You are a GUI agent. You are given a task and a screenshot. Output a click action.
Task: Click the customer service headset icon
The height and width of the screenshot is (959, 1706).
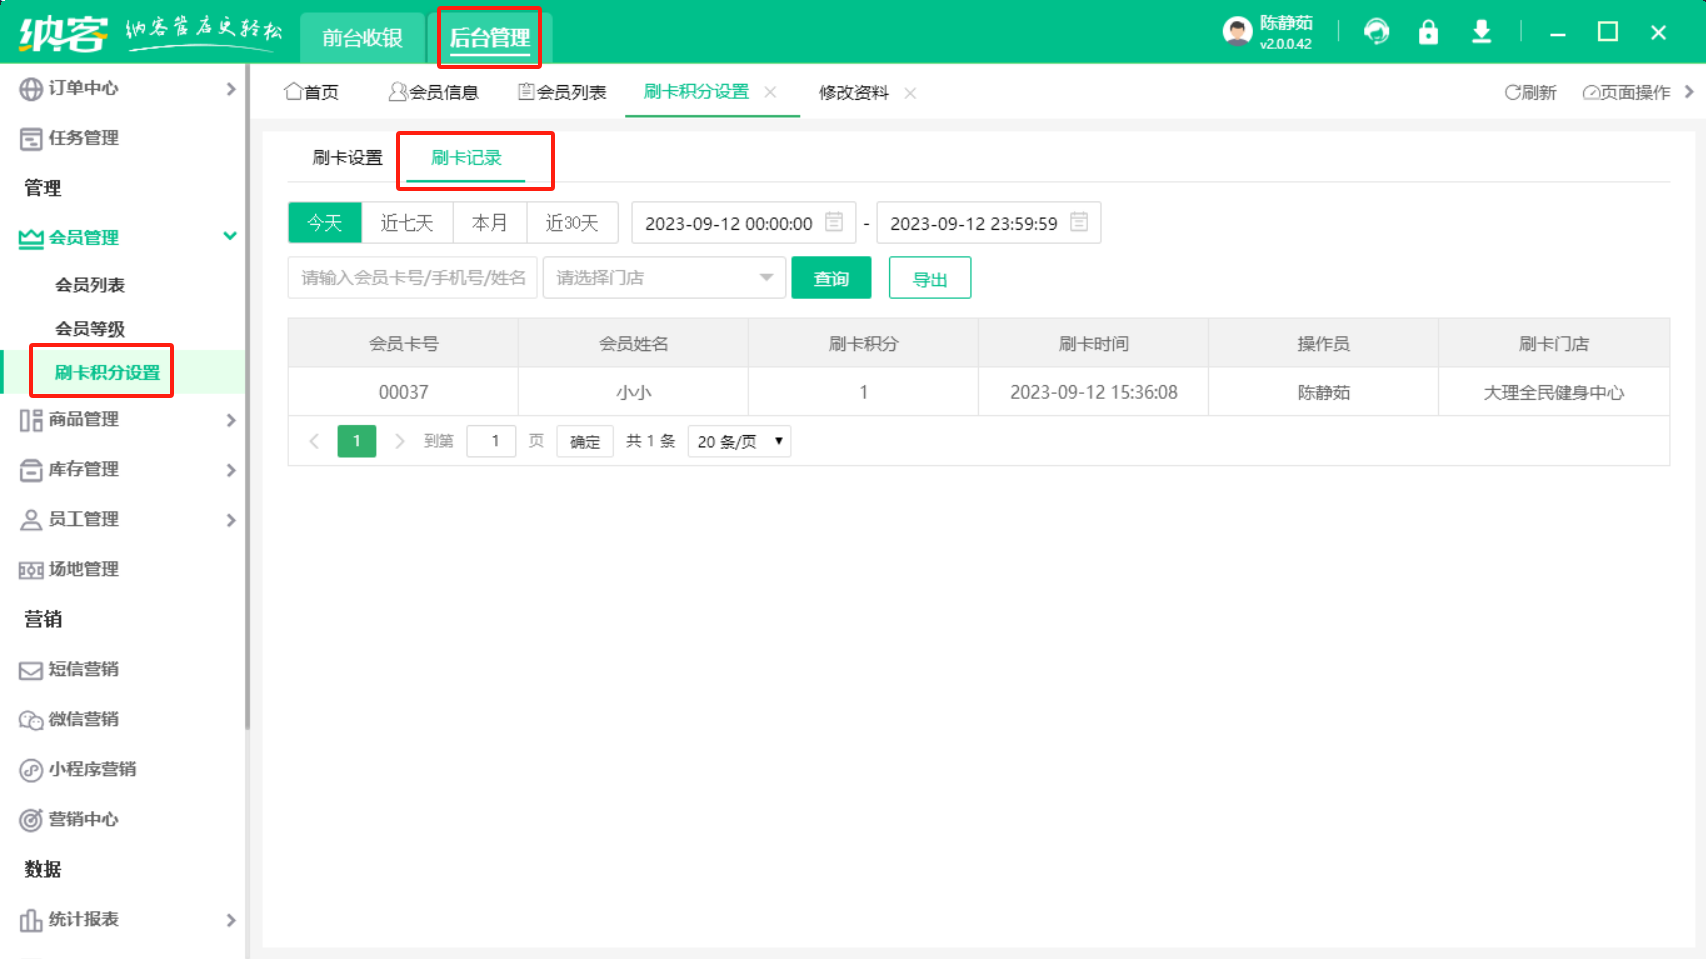(x=1376, y=32)
